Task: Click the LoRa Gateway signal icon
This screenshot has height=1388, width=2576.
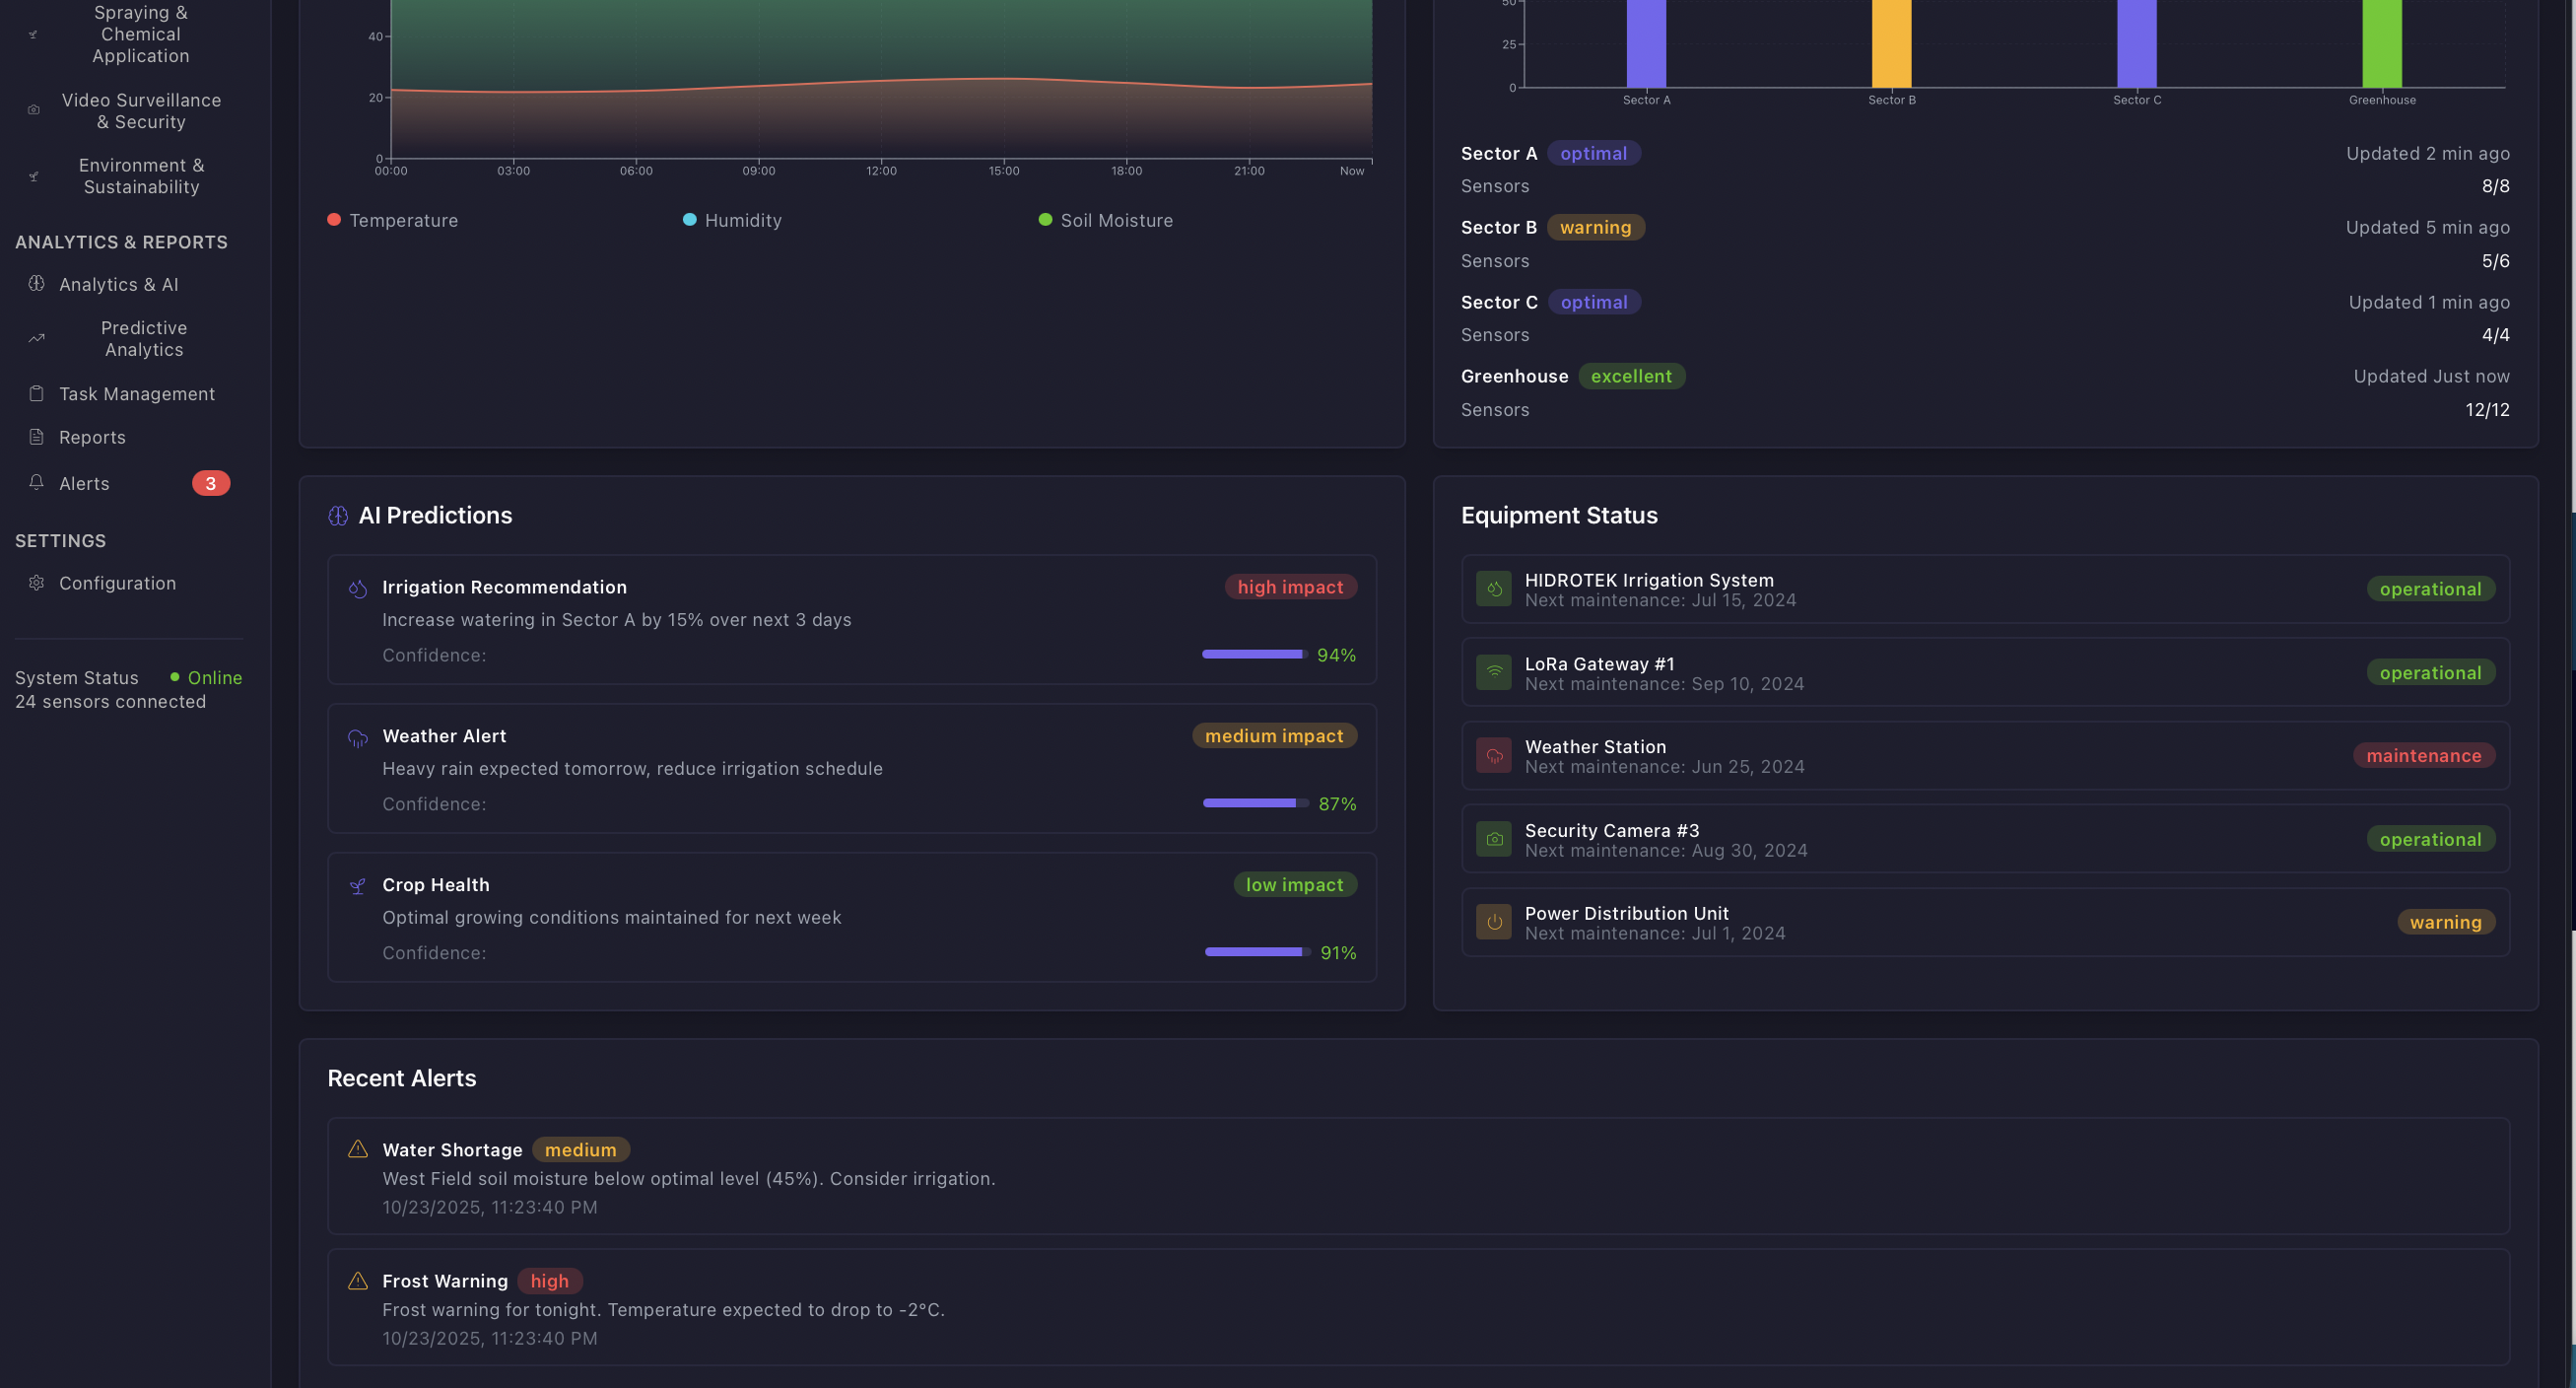Action: click(x=1494, y=671)
